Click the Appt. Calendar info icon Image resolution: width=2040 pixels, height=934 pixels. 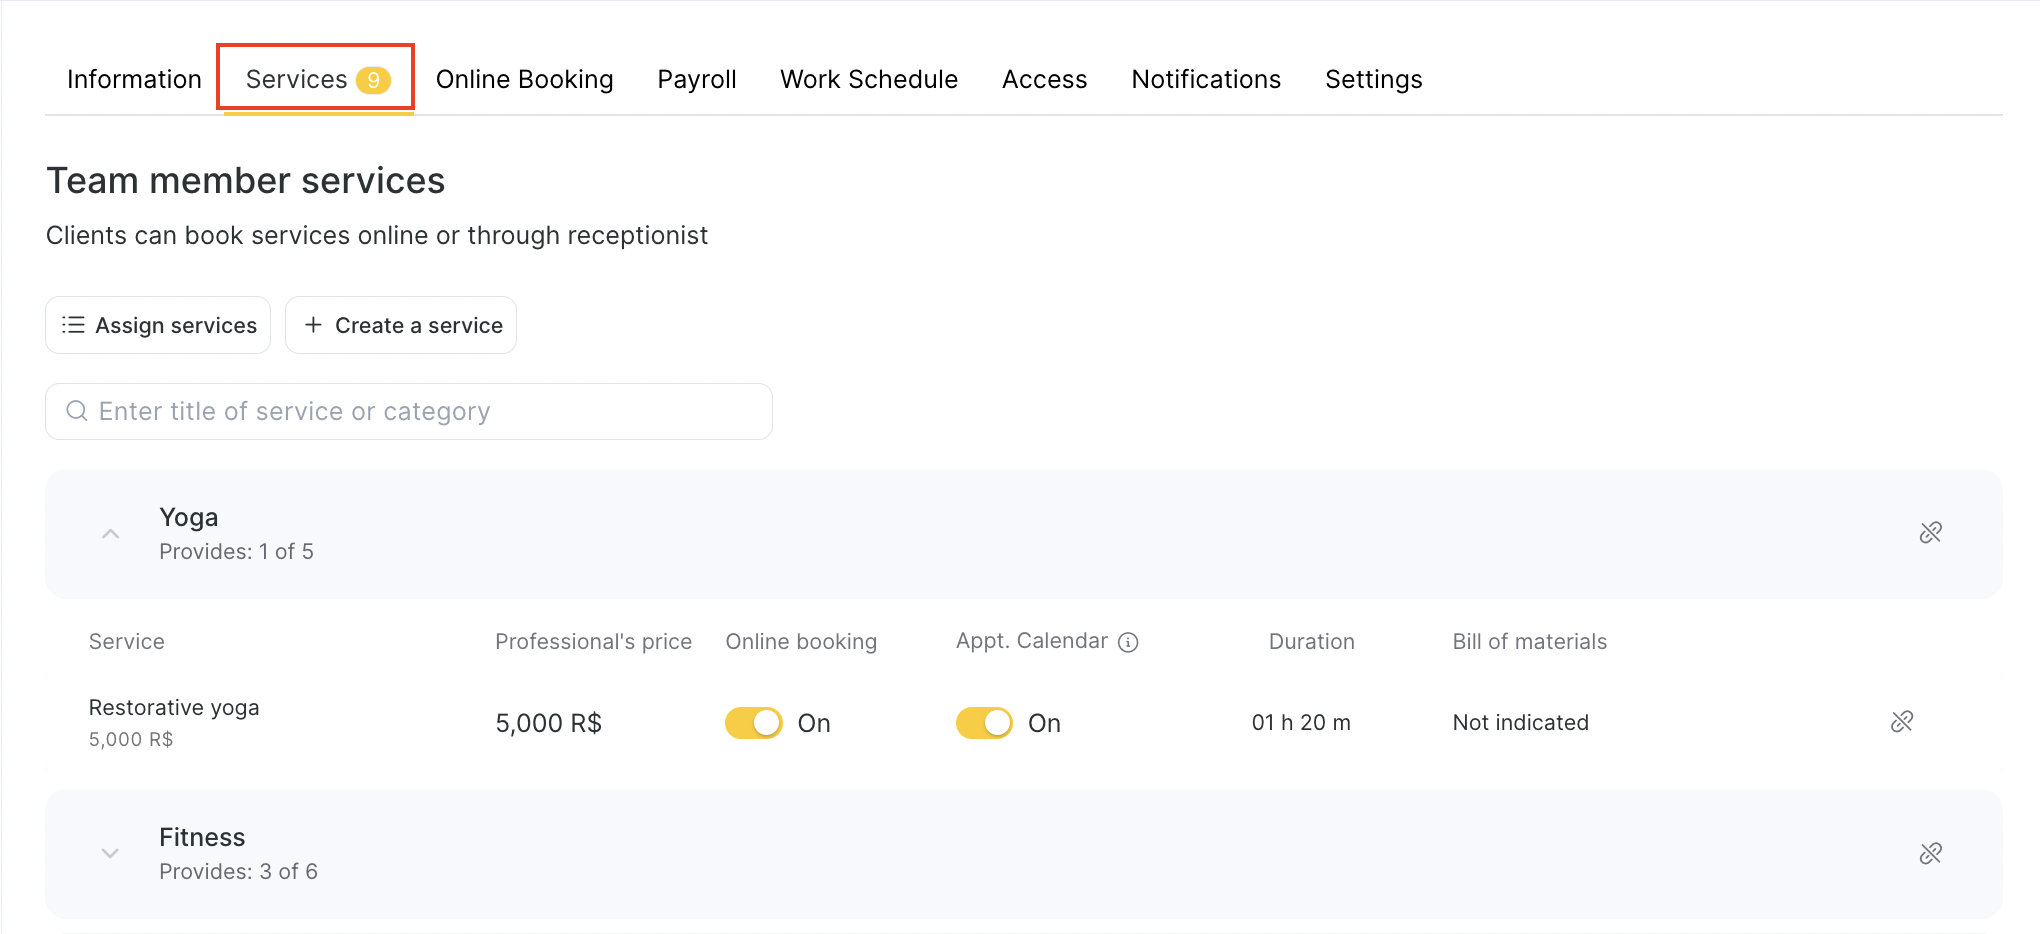click(1128, 643)
